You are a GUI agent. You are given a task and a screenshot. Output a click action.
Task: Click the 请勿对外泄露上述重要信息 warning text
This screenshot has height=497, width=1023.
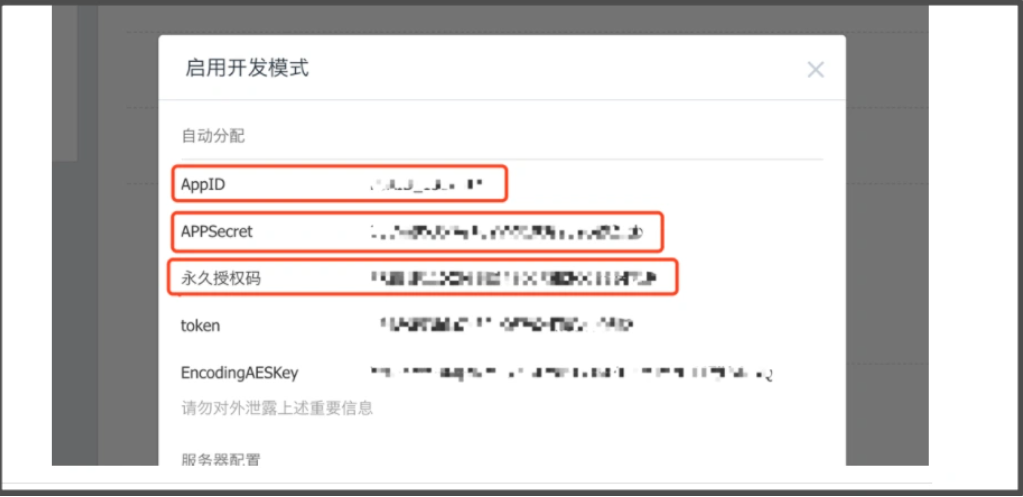point(277,408)
